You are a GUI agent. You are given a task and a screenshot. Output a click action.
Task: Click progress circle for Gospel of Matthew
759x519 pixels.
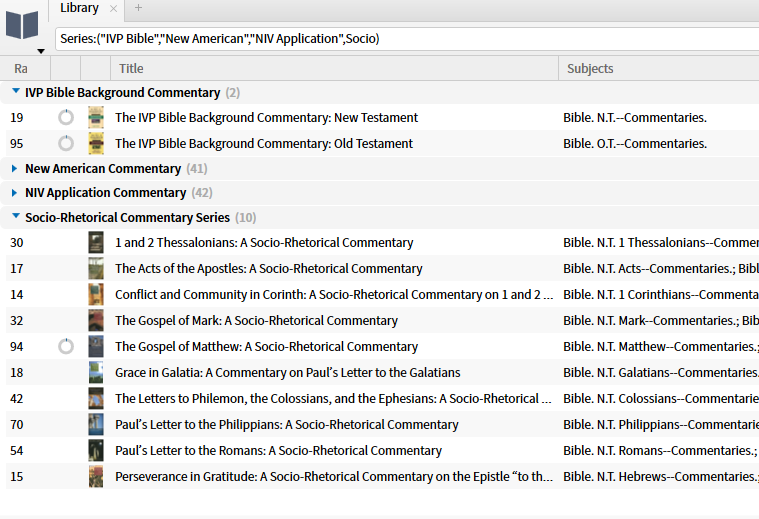66,347
